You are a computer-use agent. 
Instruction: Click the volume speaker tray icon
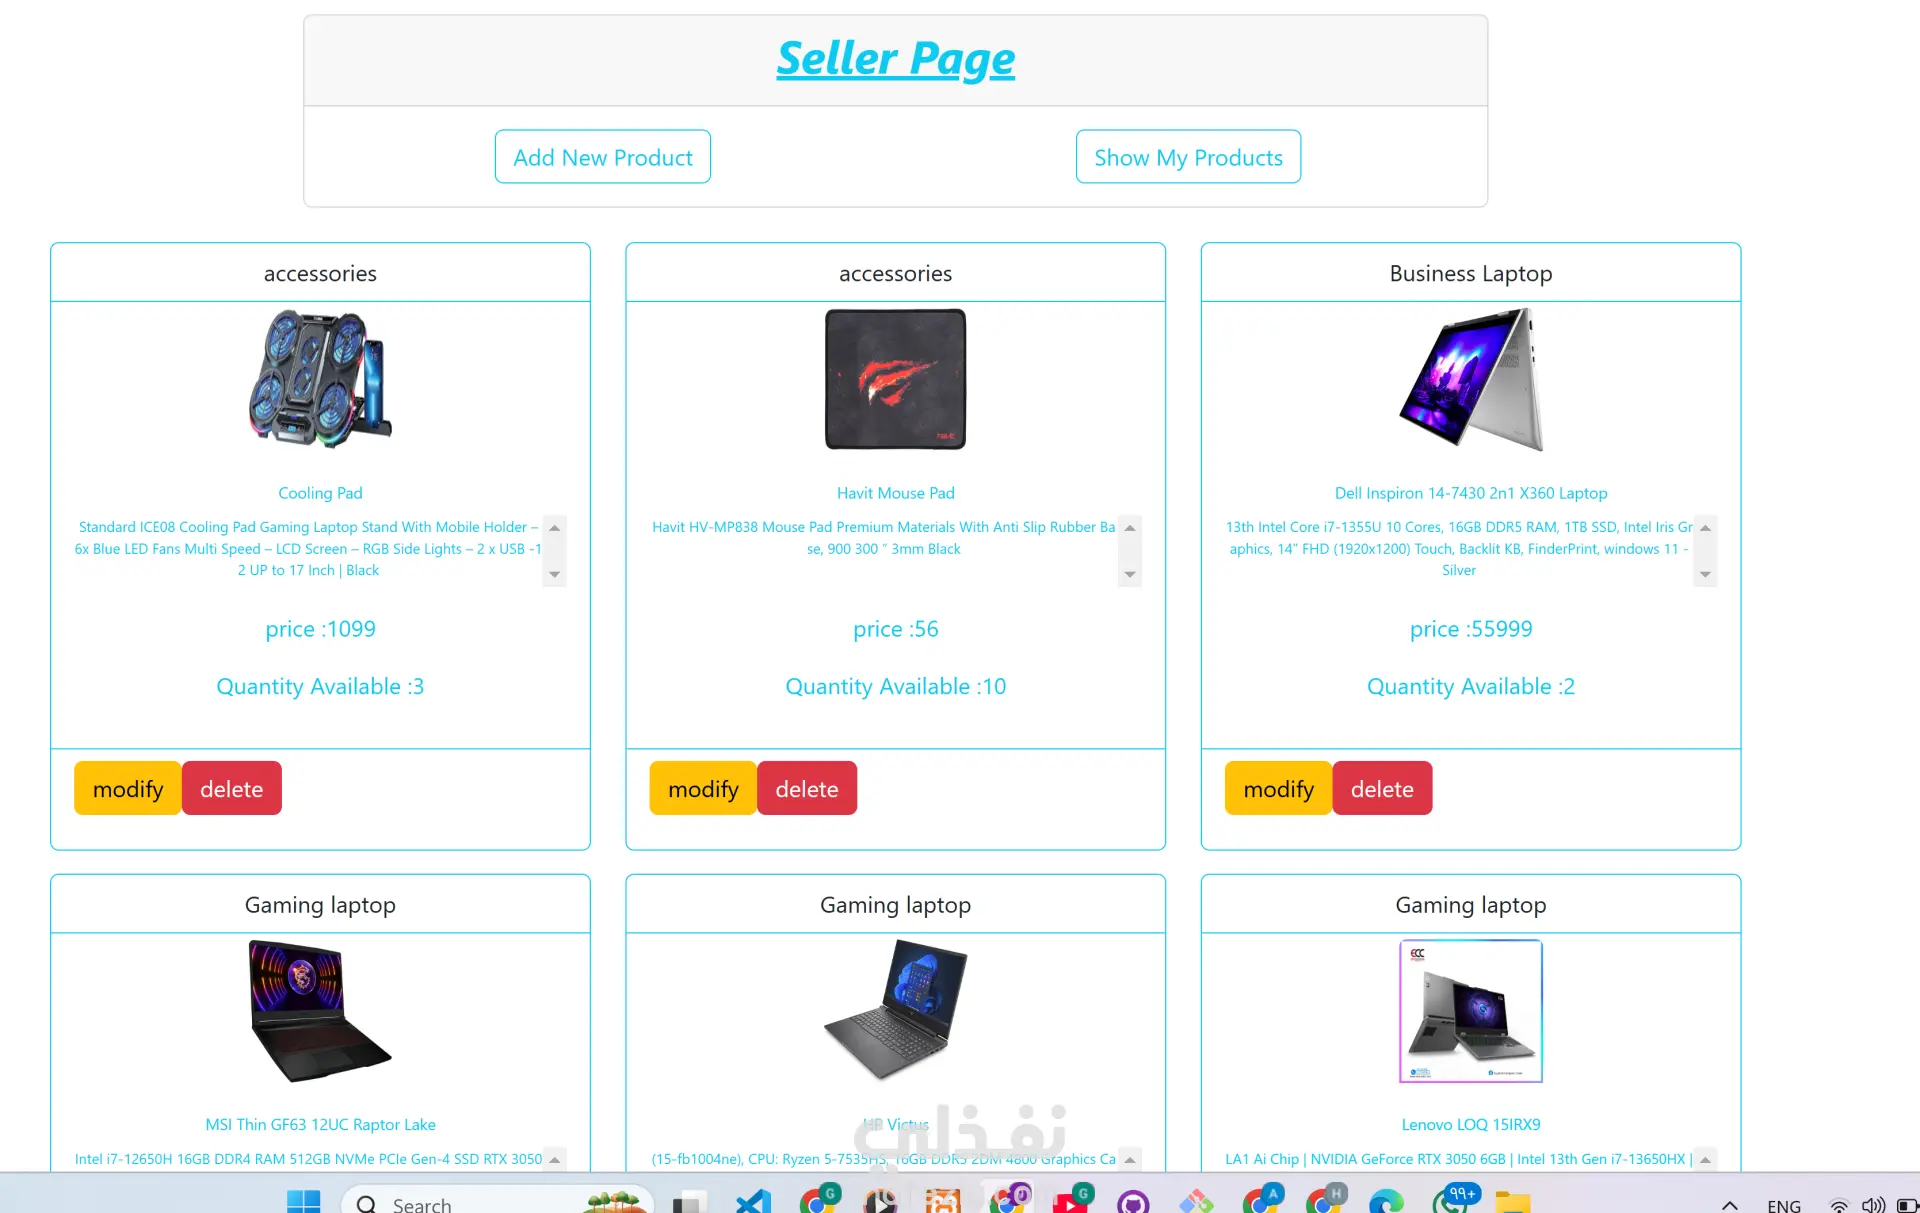[1873, 1204]
